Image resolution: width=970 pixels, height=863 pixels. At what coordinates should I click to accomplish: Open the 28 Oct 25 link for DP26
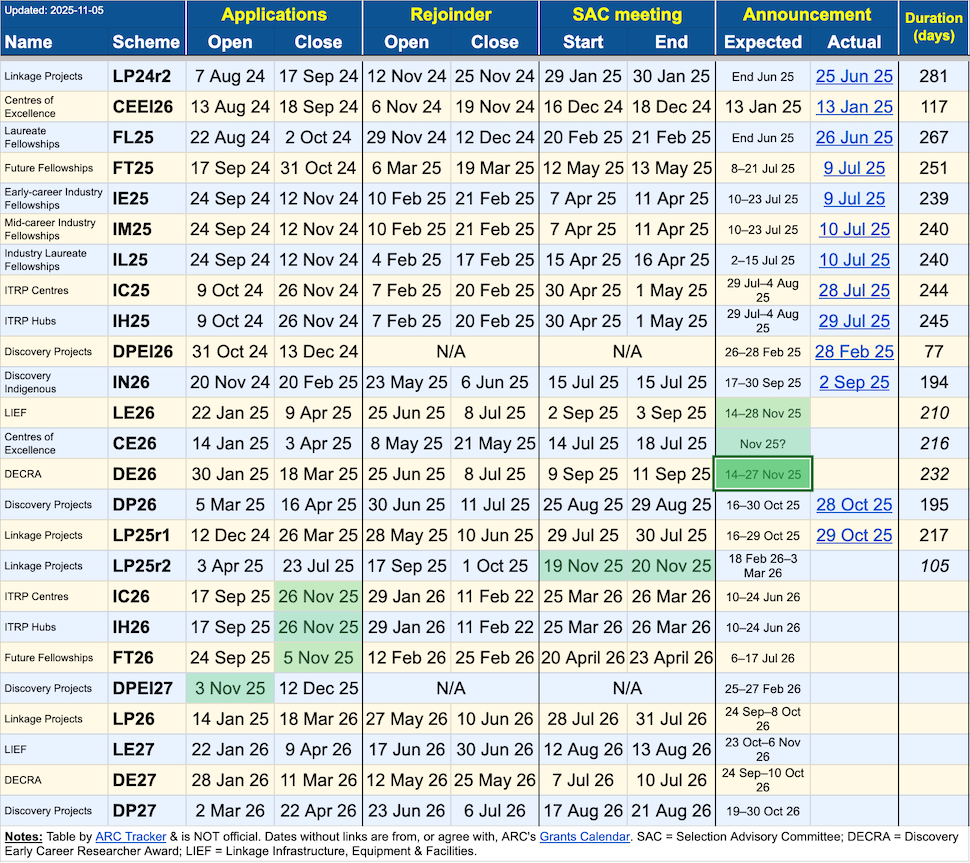[854, 505]
